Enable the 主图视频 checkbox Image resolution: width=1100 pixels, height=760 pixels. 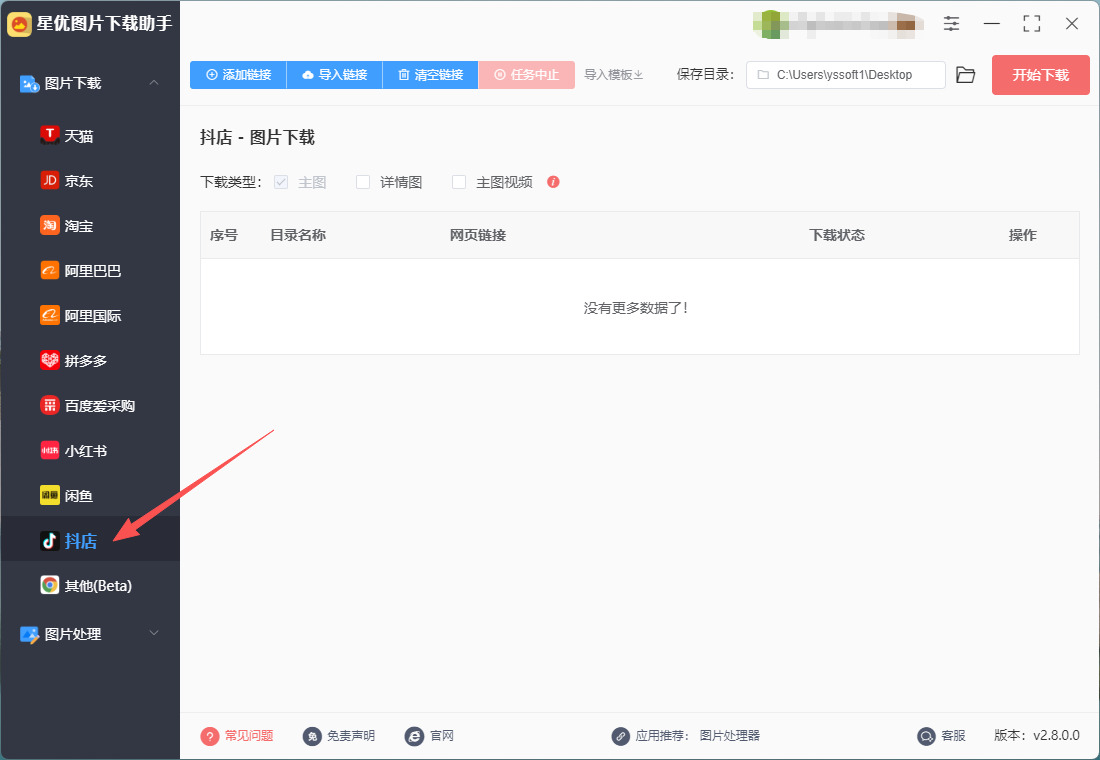point(459,182)
